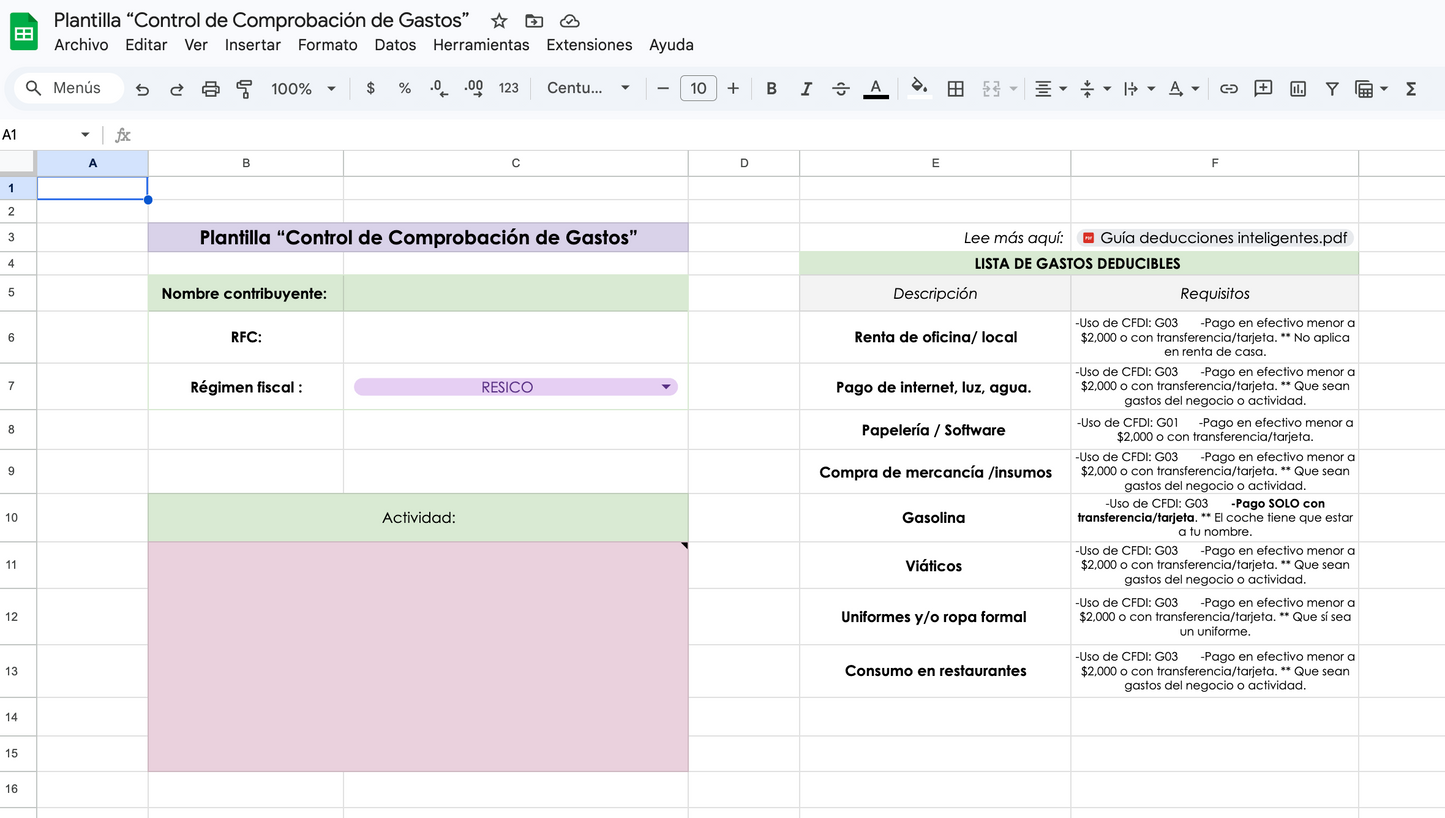Screen dimensions: 1445x818
Task: Format as percent
Action: (x=404, y=88)
